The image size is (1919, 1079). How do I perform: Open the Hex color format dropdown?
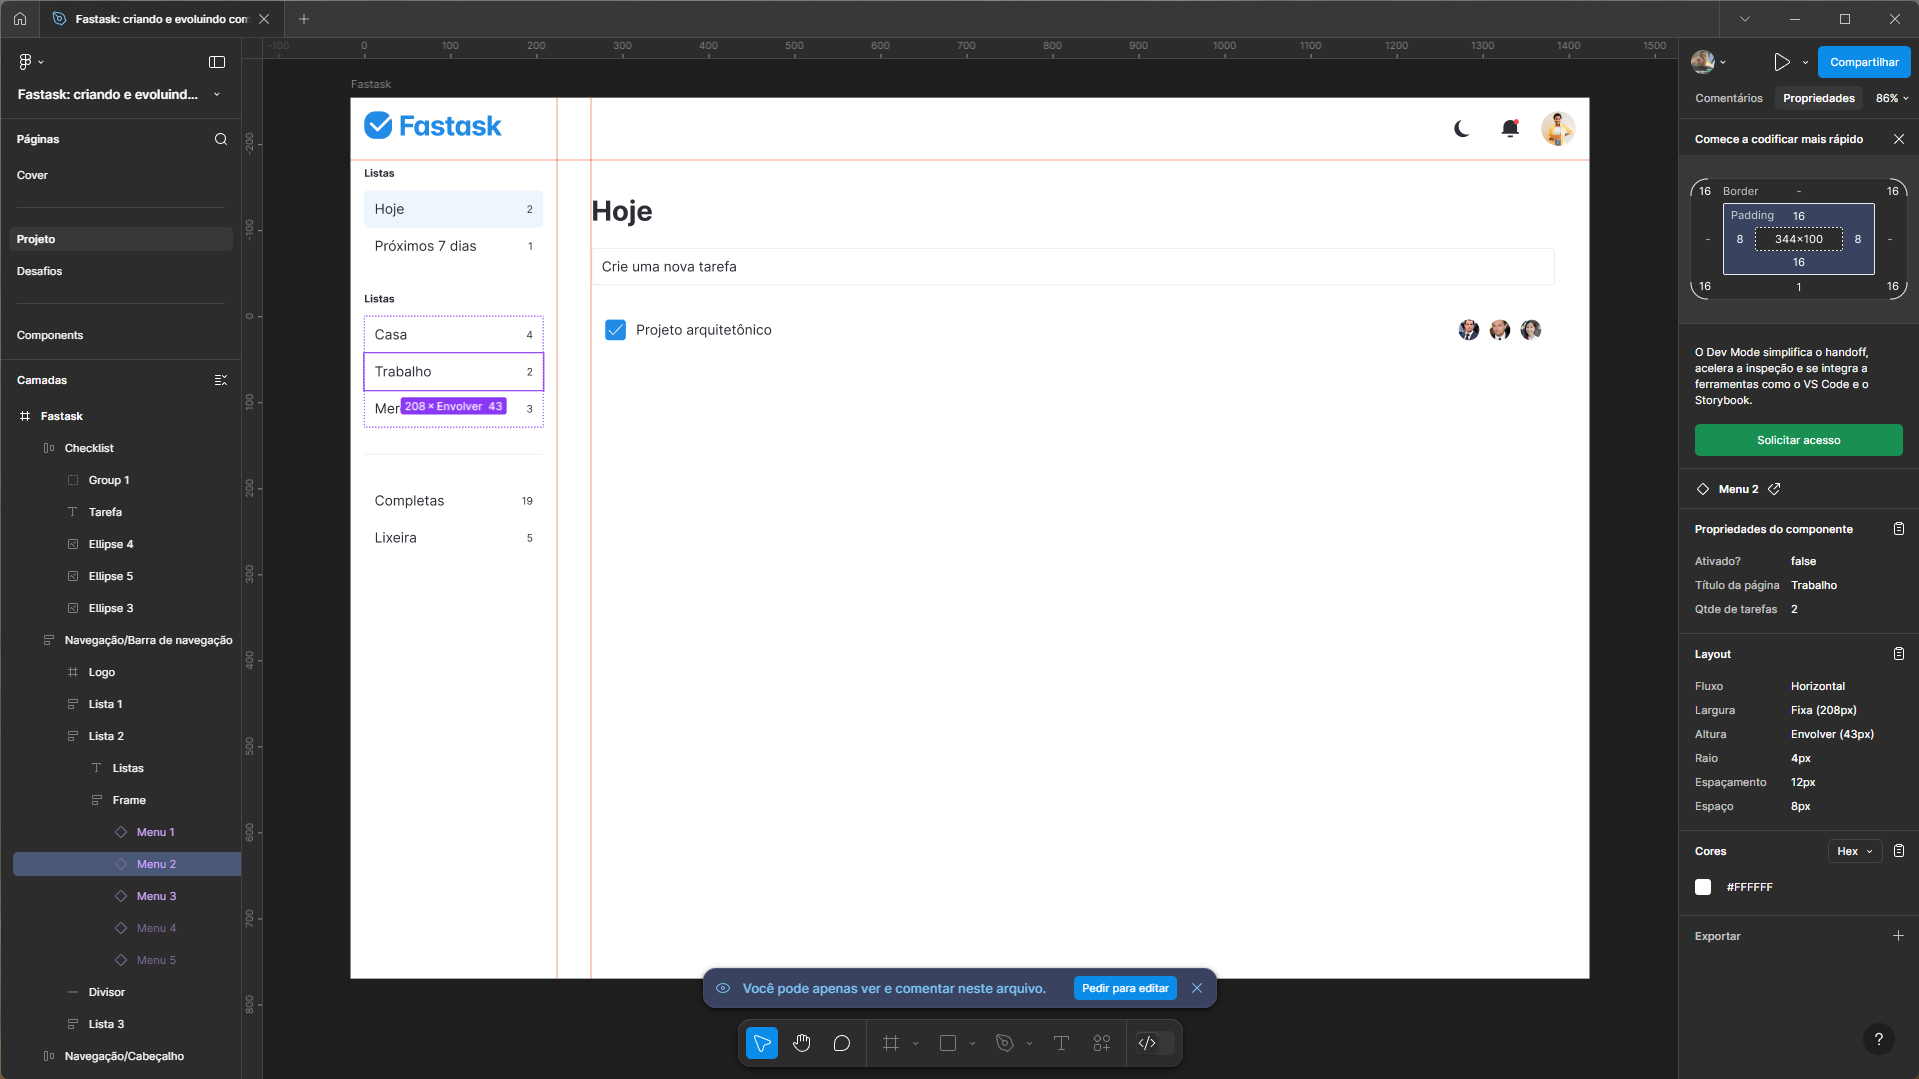coord(1855,851)
